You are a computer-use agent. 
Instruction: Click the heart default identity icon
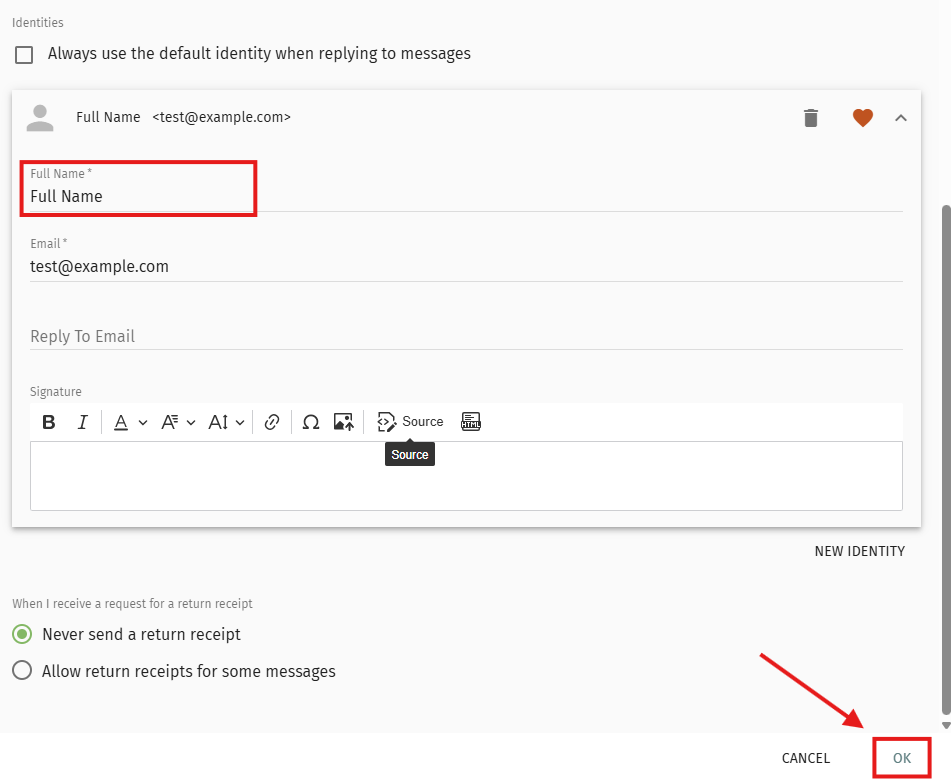(863, 118)
